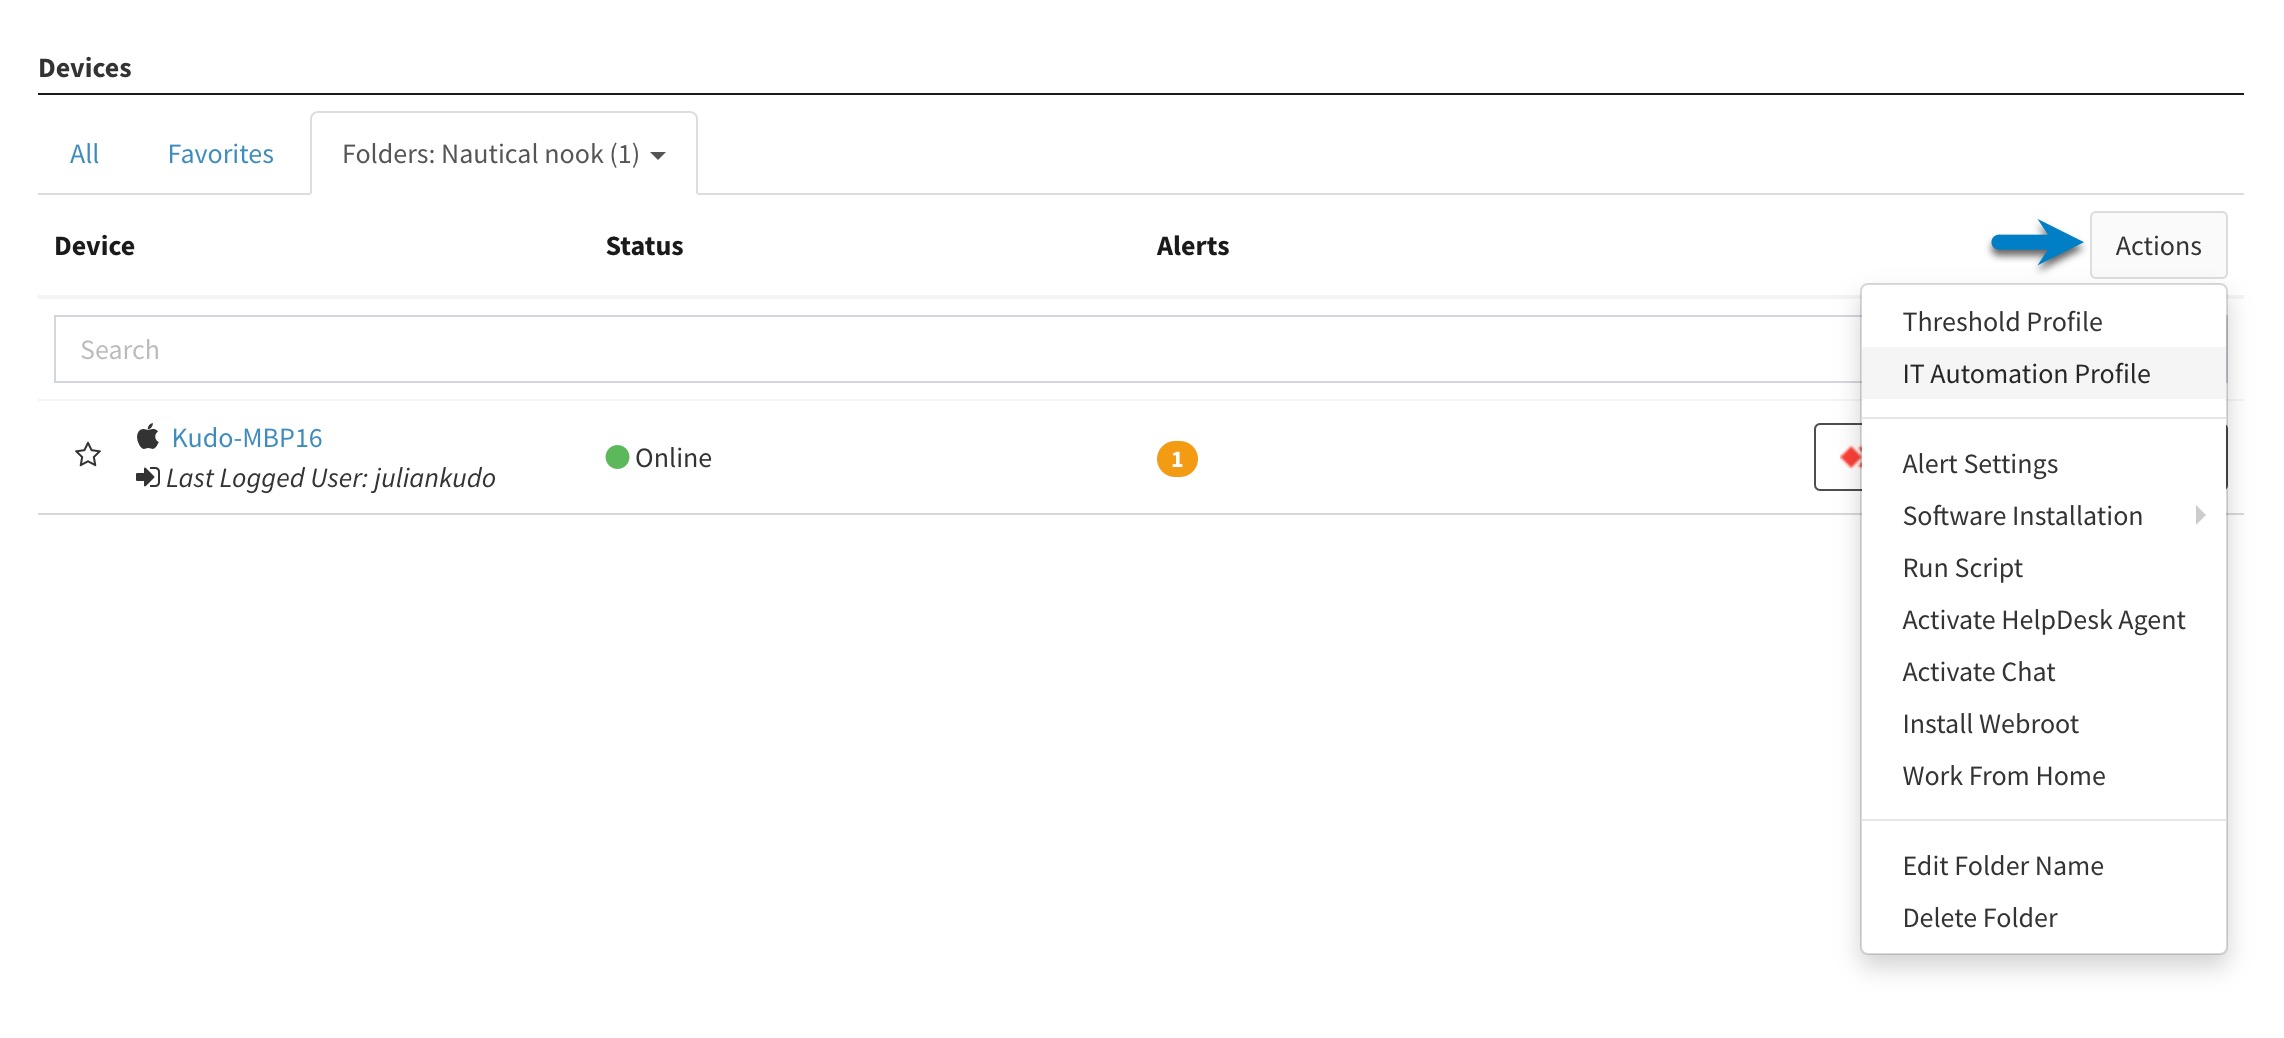The width and height of the screenshot is (2284, 1038).
Task: Expand the Folders: Nautical nook dropdown
Action: tap(658, 155)
